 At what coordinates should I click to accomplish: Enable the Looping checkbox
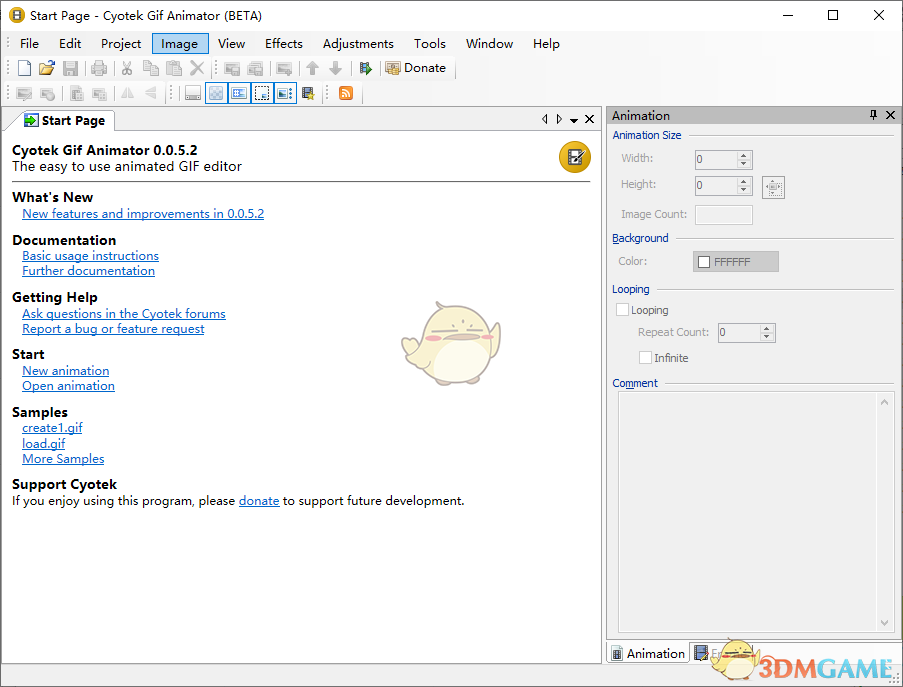pos(621,310)
